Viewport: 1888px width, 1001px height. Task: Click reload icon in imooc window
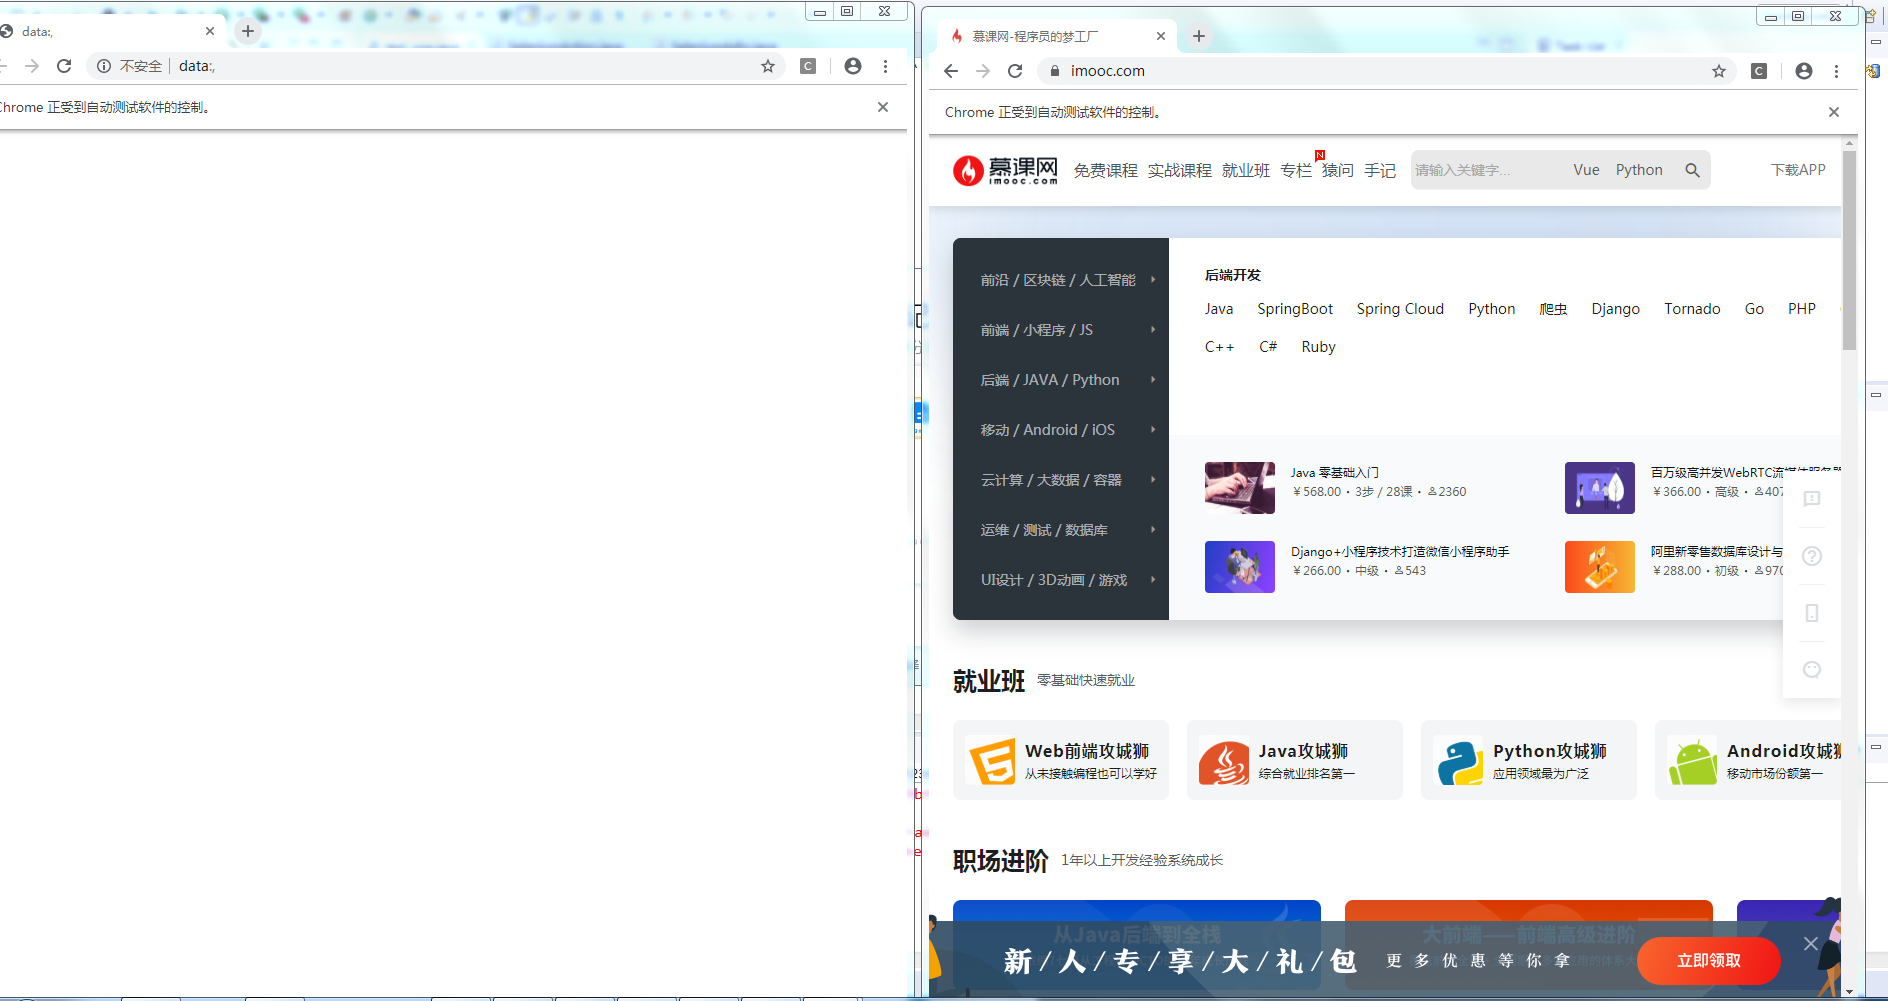pos(1015,71)
